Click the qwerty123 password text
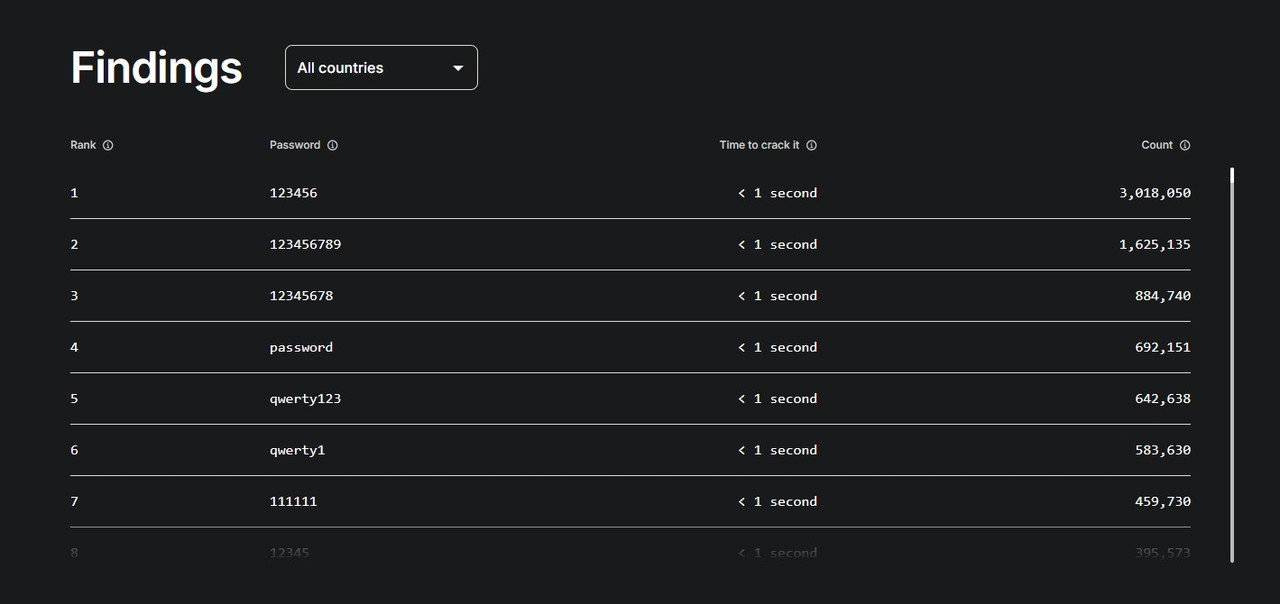 (x=305, y=399)
